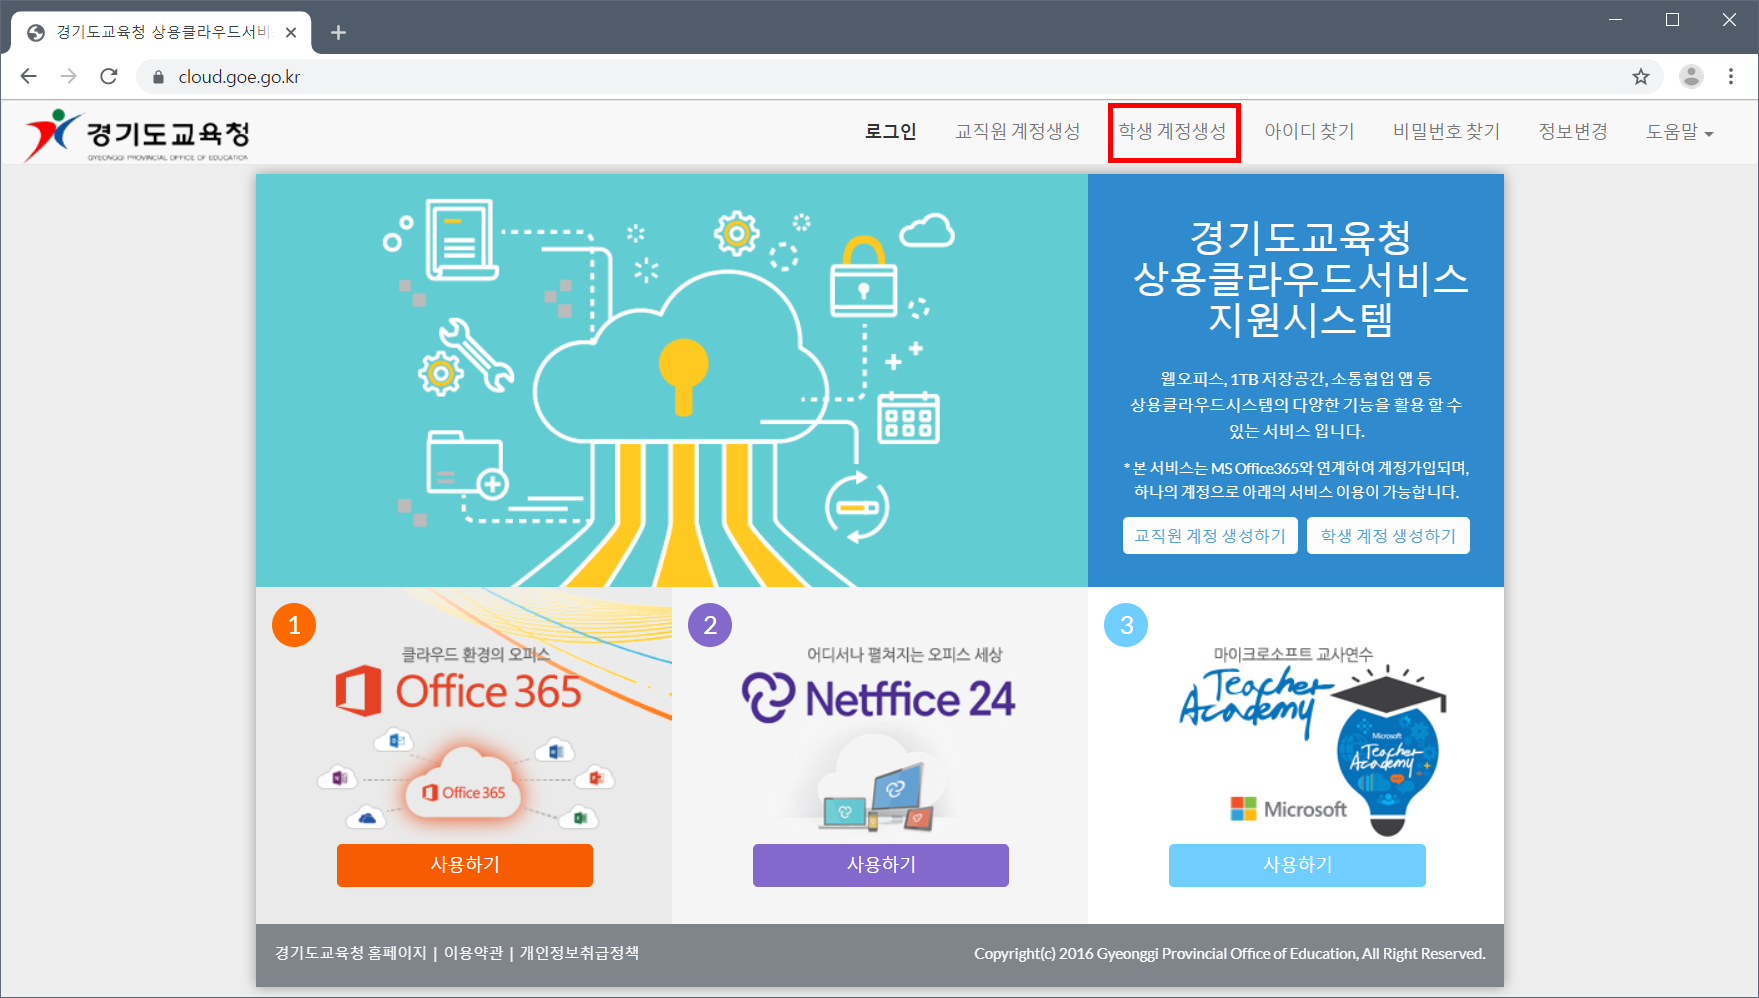
Task: Click purple 사용하기 button for Netffice 24
Action: 881,865
